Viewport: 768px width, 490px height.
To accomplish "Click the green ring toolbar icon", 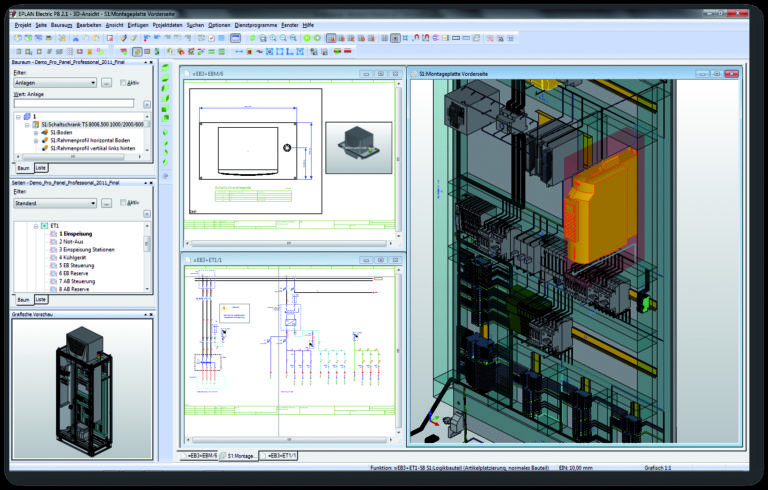I will [x=317, y=38].
